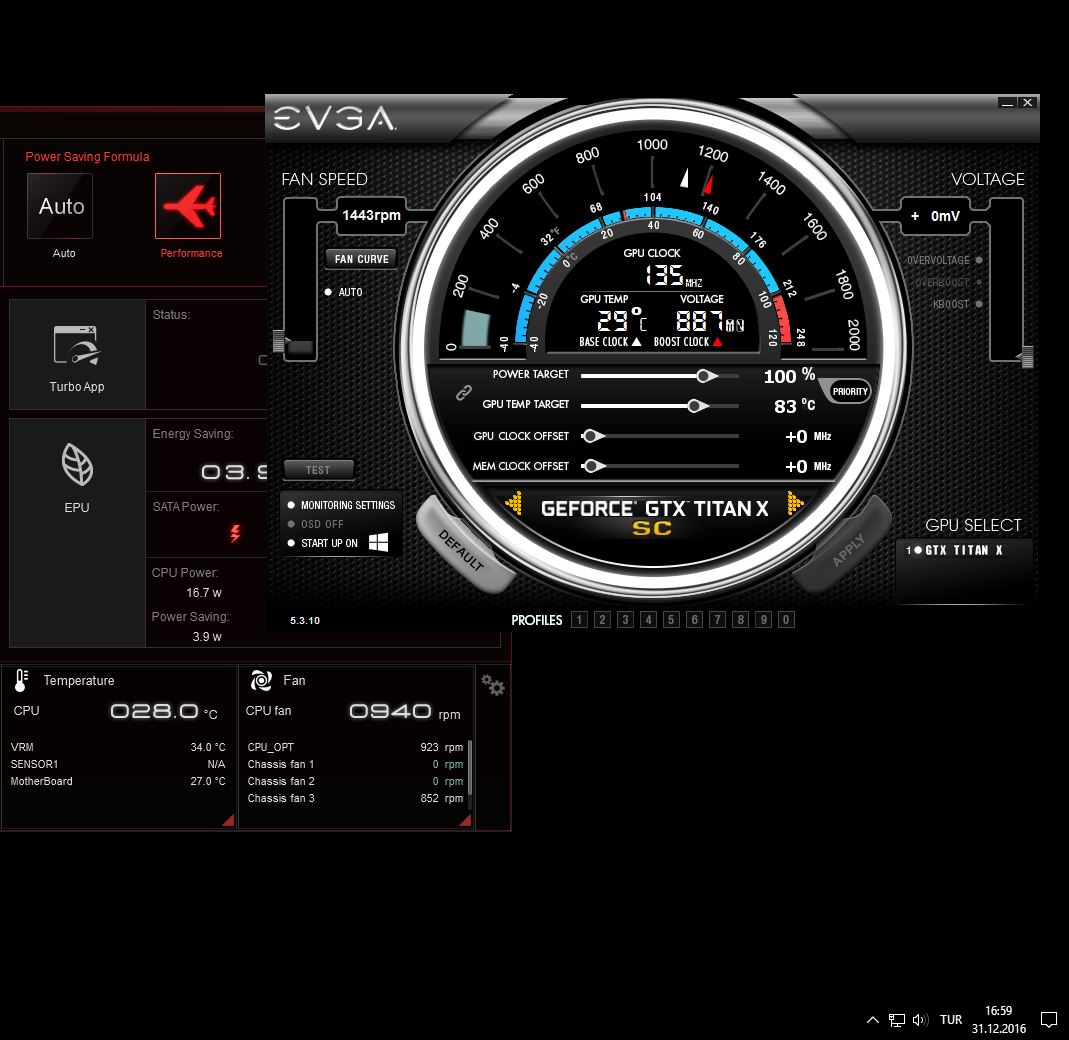This screenshot has width=1069, height=1040.
Task: Click the SATA Power lightning icon
Action: pos(235,533)
